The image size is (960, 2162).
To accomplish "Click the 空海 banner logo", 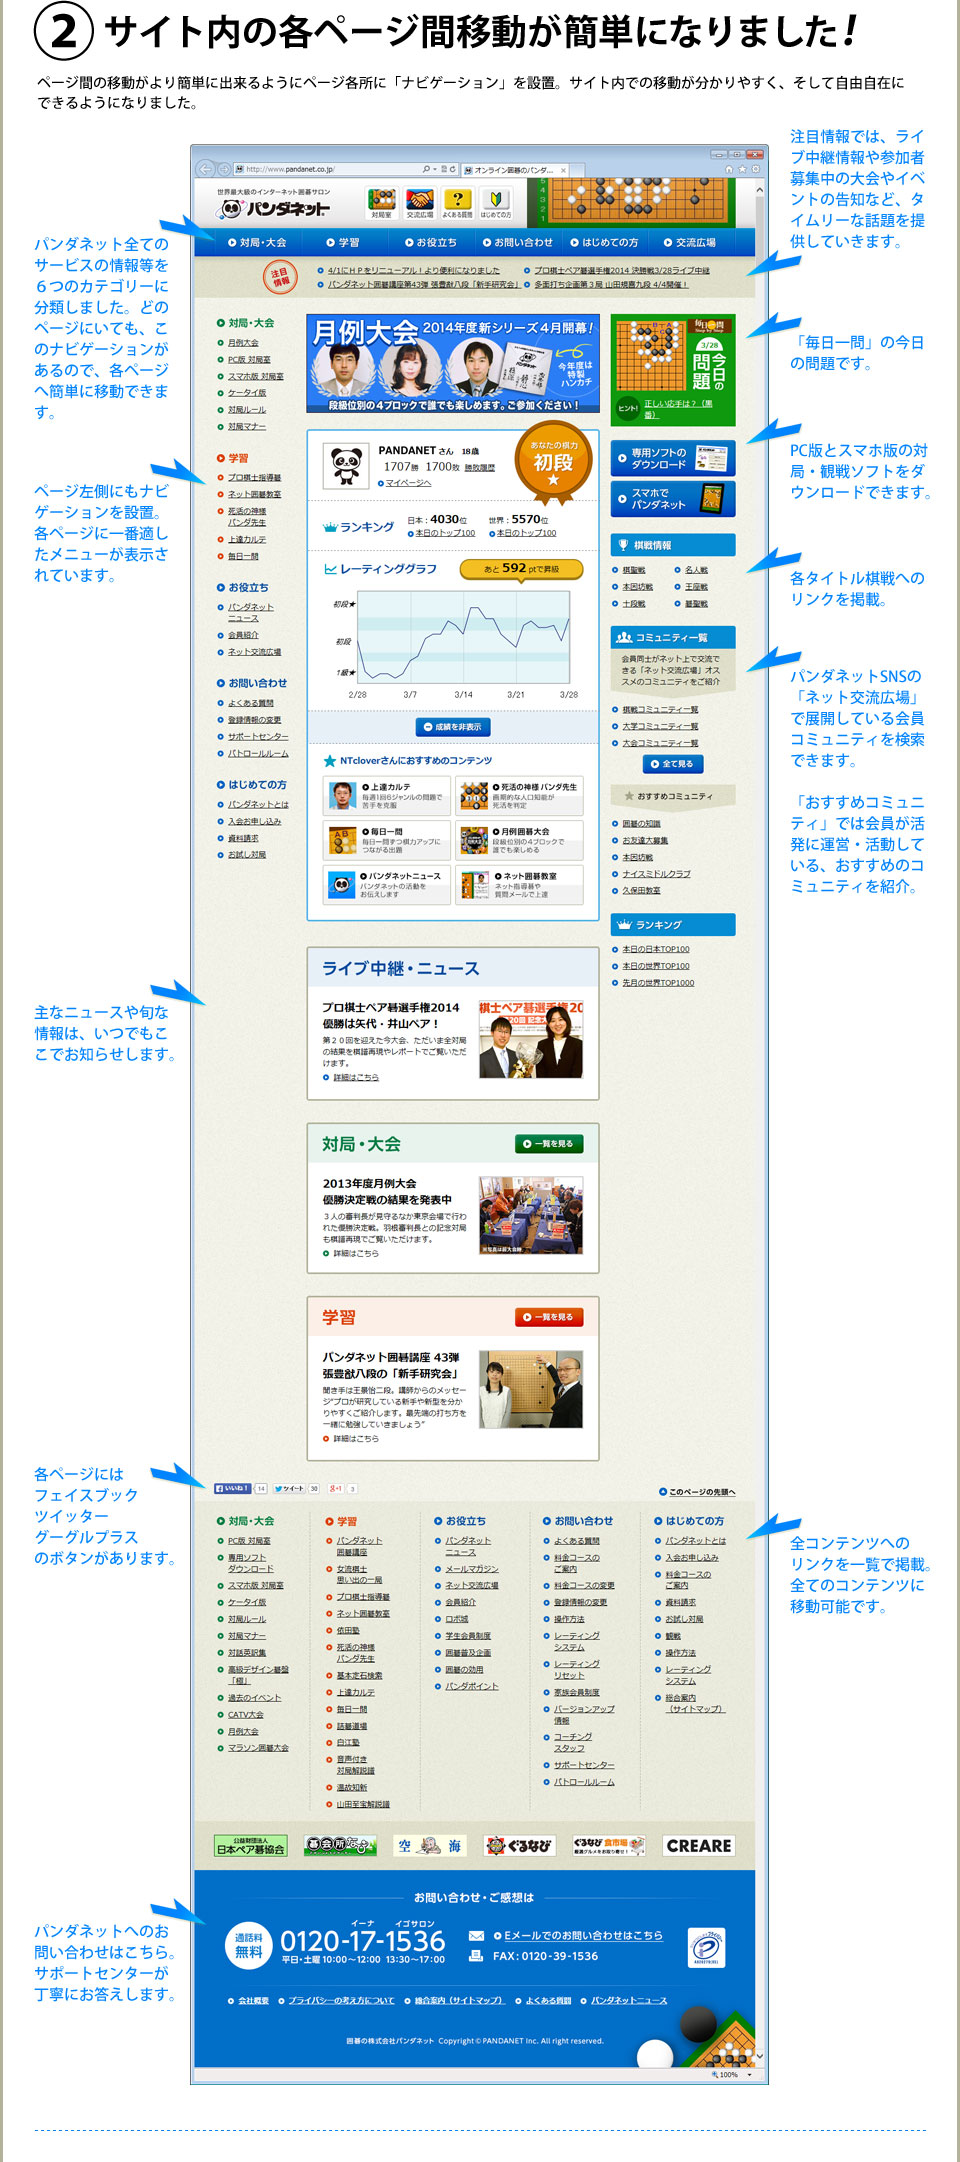I will (x=430, y=1846).
